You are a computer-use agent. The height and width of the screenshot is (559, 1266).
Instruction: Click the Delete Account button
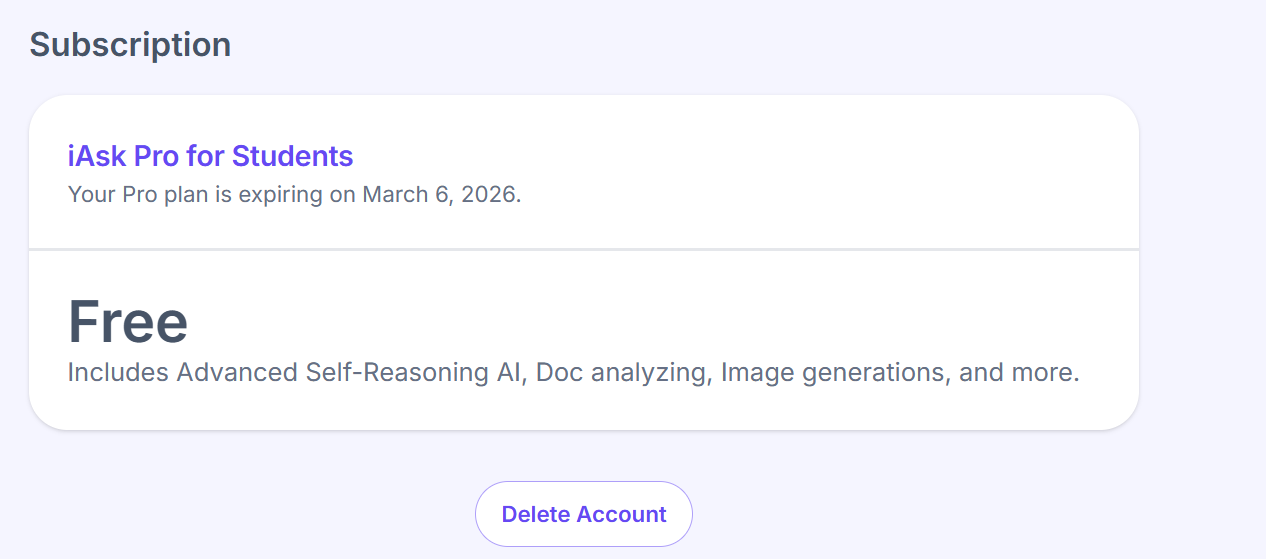(584, 514)
